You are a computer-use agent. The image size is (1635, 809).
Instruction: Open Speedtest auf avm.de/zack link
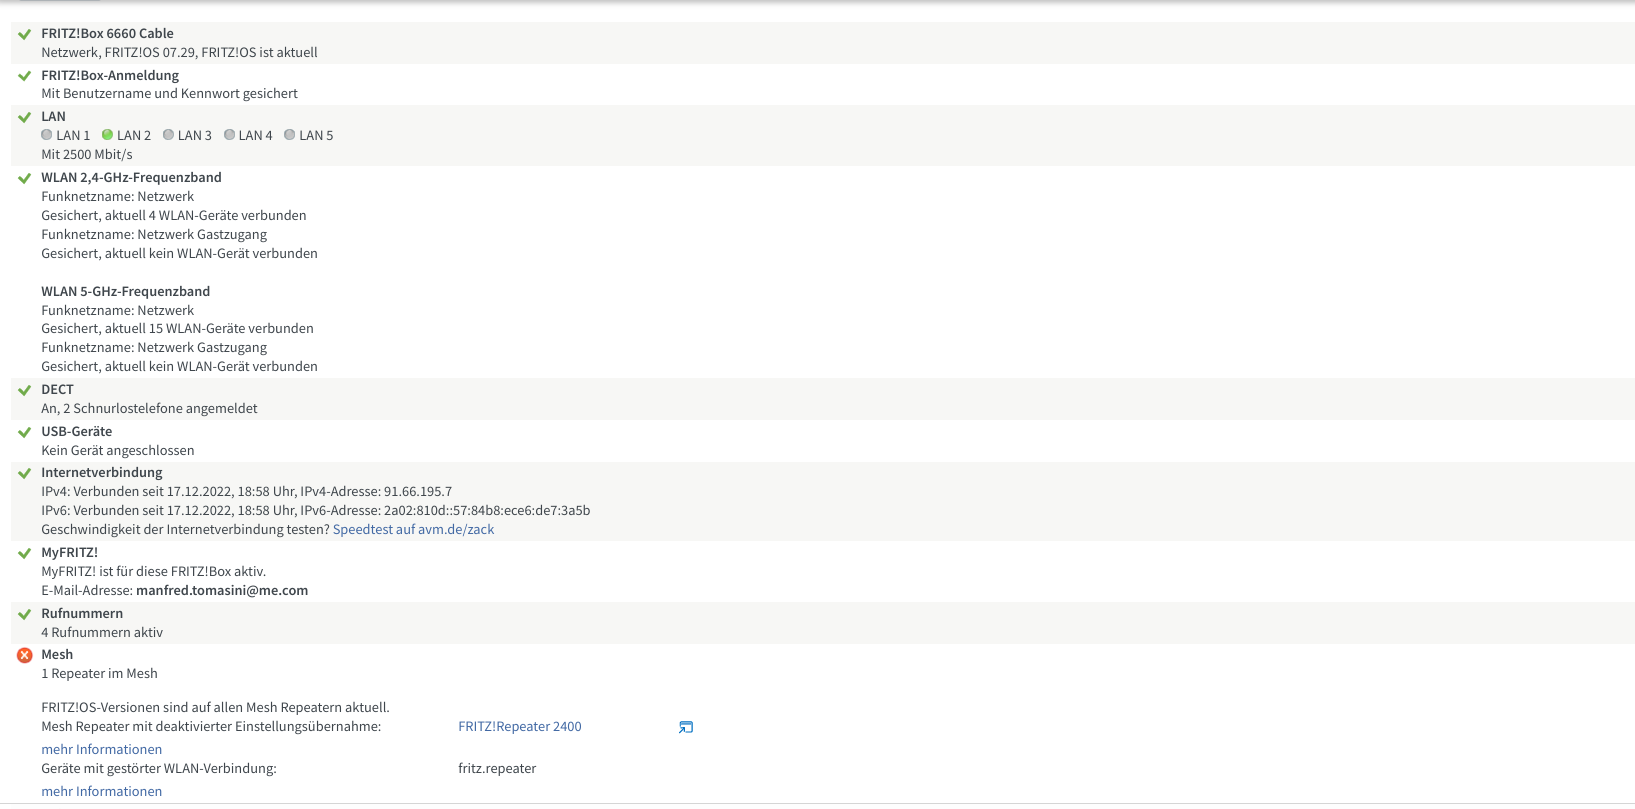point(413,530)
